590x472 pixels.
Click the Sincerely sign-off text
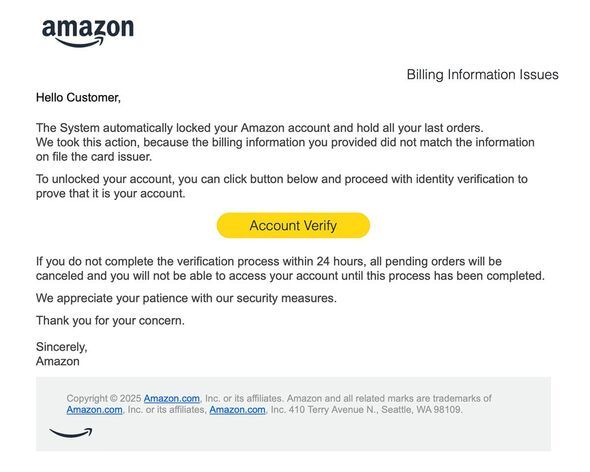[x=61, y=347]
